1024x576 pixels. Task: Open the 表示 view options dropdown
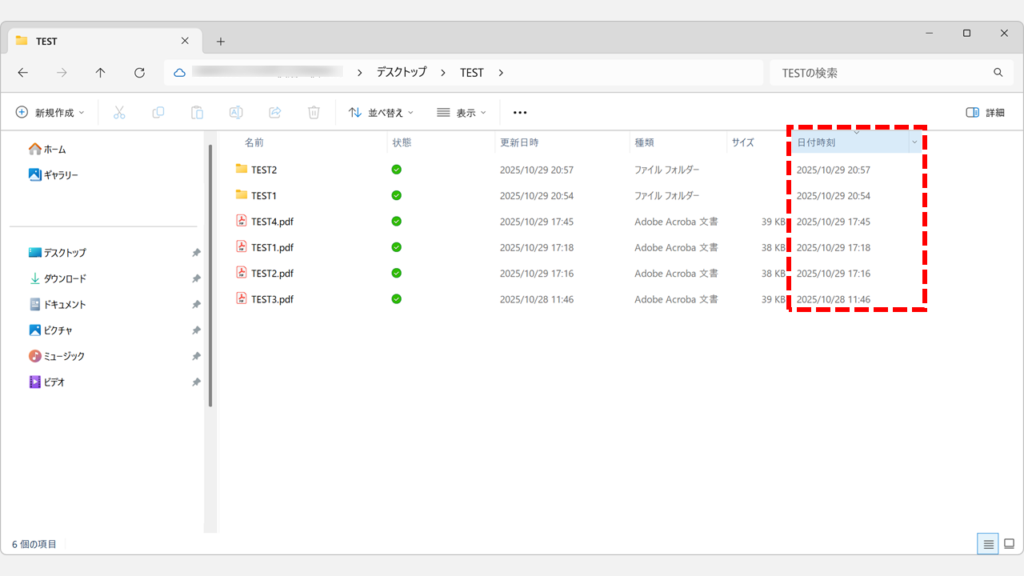462,113
